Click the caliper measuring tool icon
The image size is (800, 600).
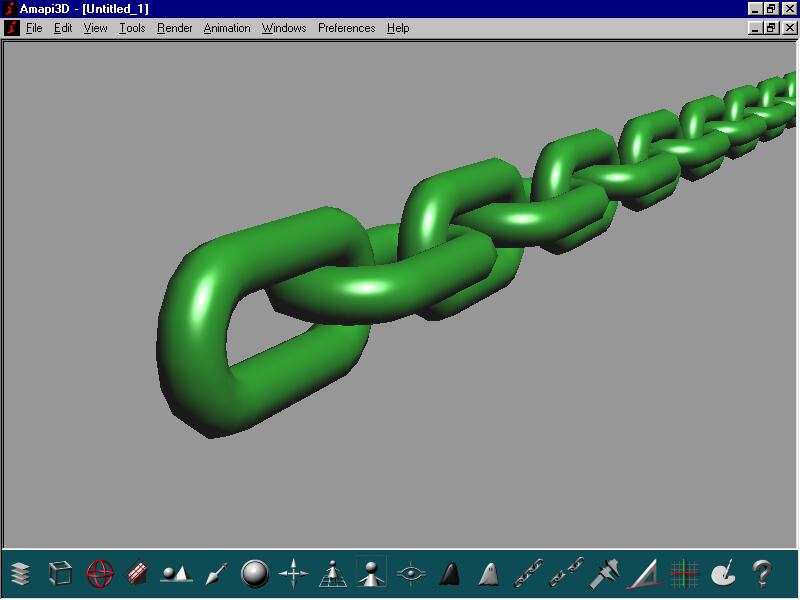(x=604, y=573)
